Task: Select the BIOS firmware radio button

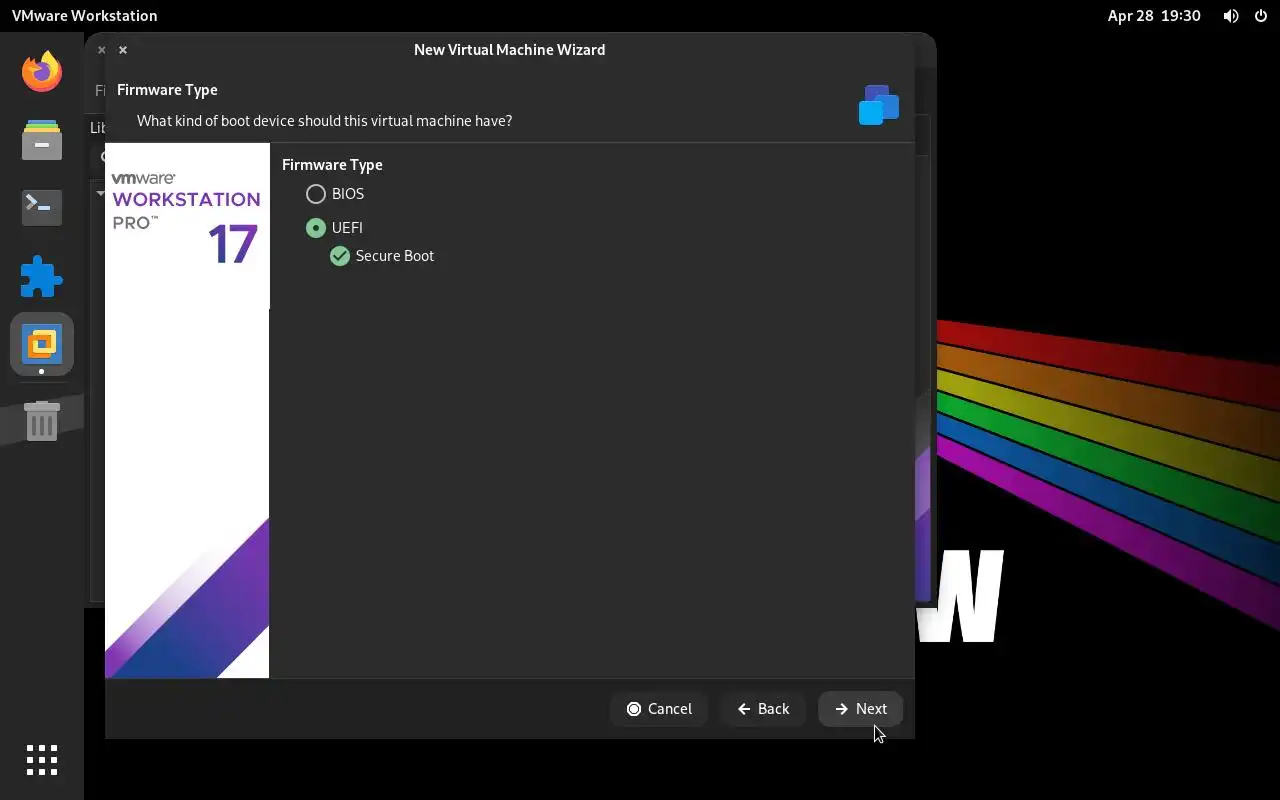Action: (316, 194)
